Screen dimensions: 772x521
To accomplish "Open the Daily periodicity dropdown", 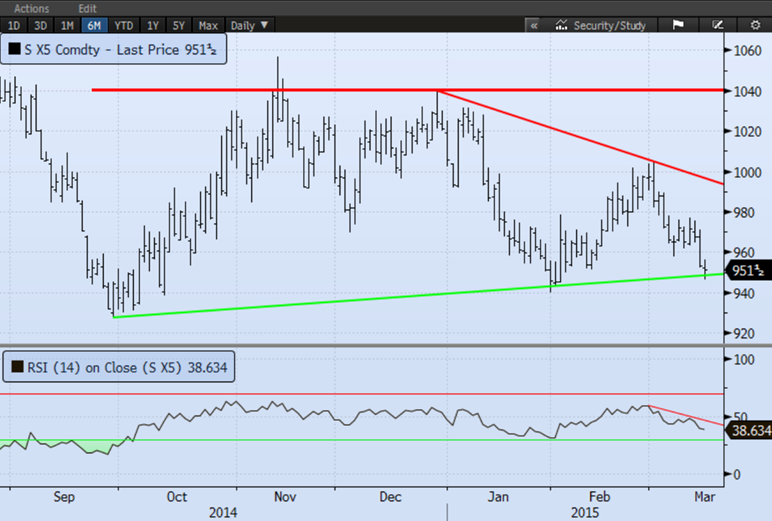I will (249, 25).
